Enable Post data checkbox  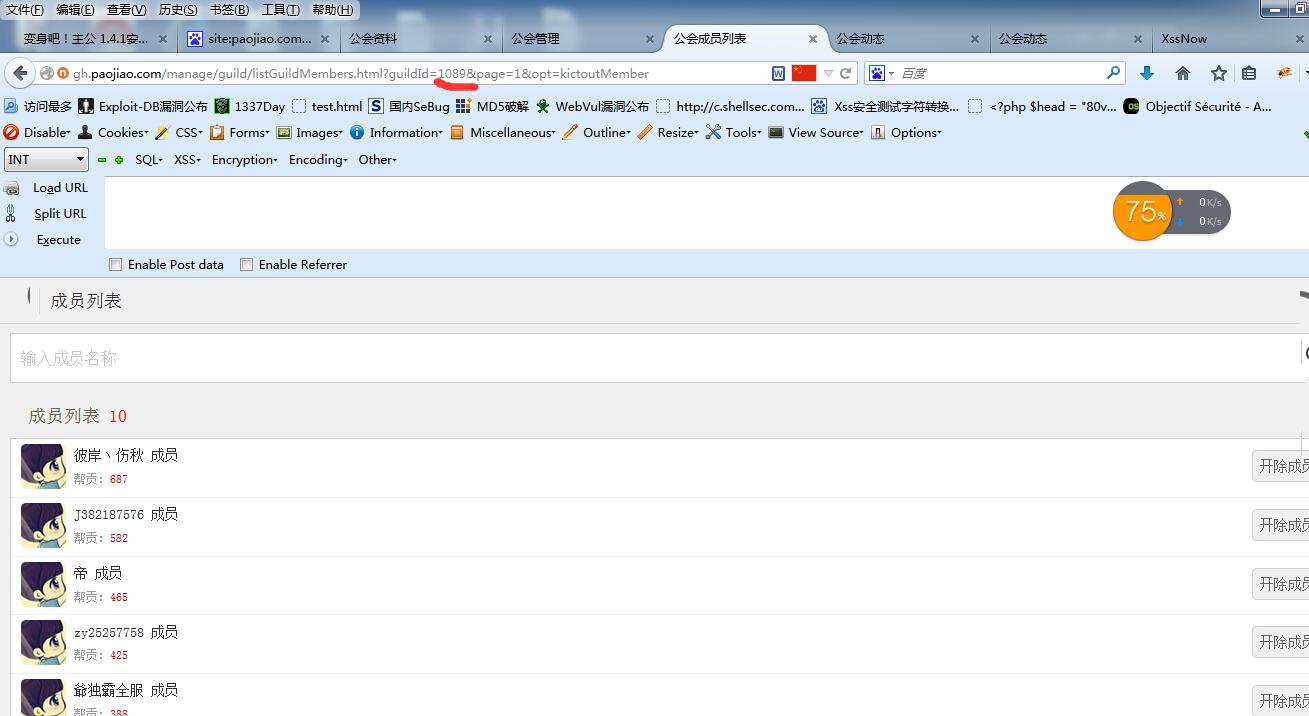(115, 265)
